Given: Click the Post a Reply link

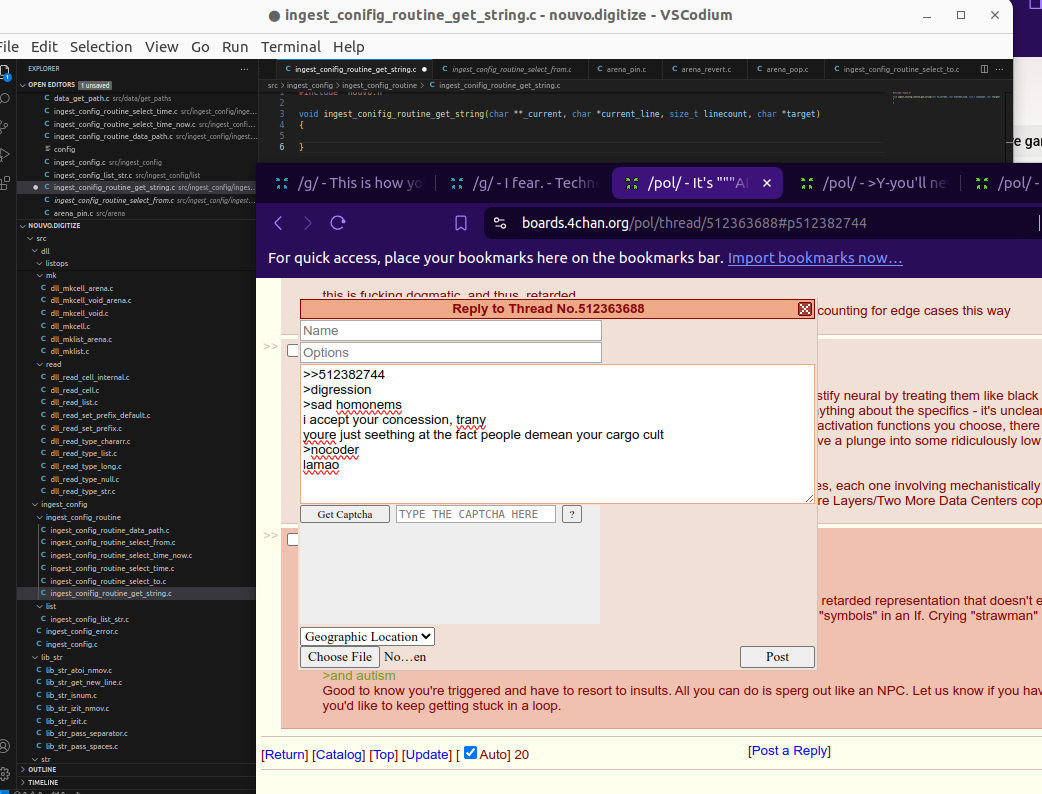Looking at the screenshot, I should [x=789, y=751].
